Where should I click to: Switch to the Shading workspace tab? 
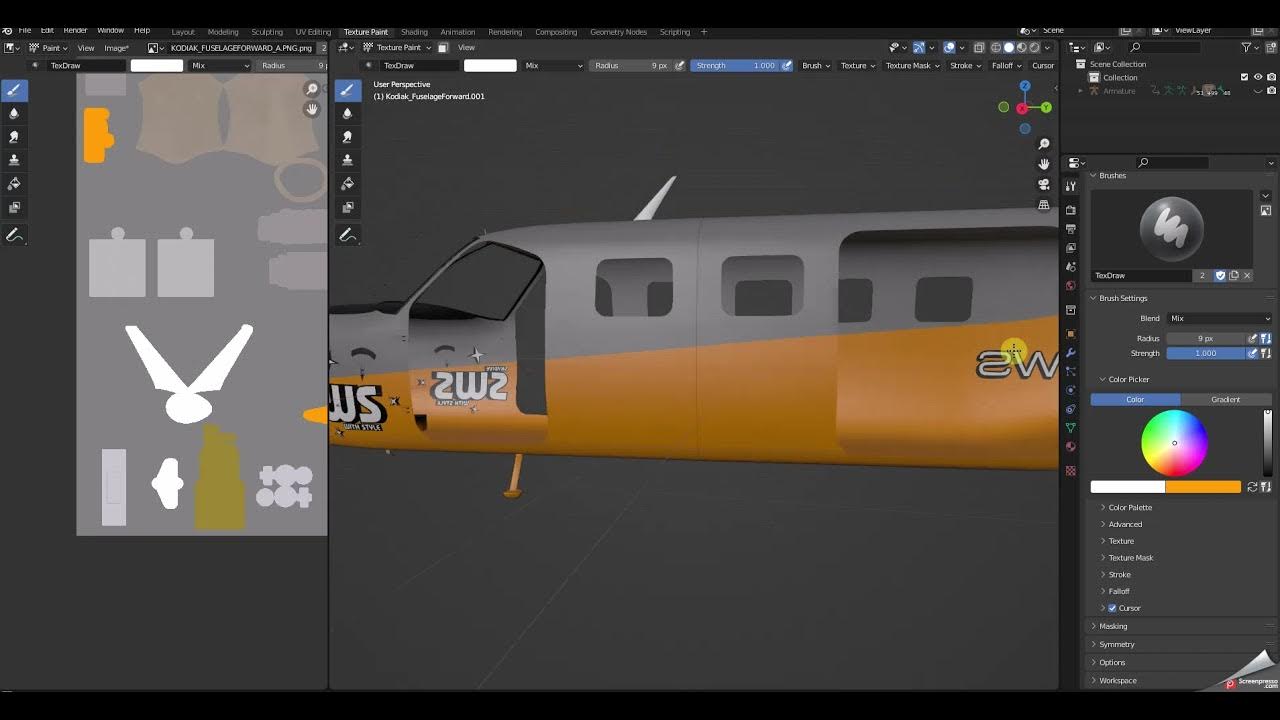(414, 32)
